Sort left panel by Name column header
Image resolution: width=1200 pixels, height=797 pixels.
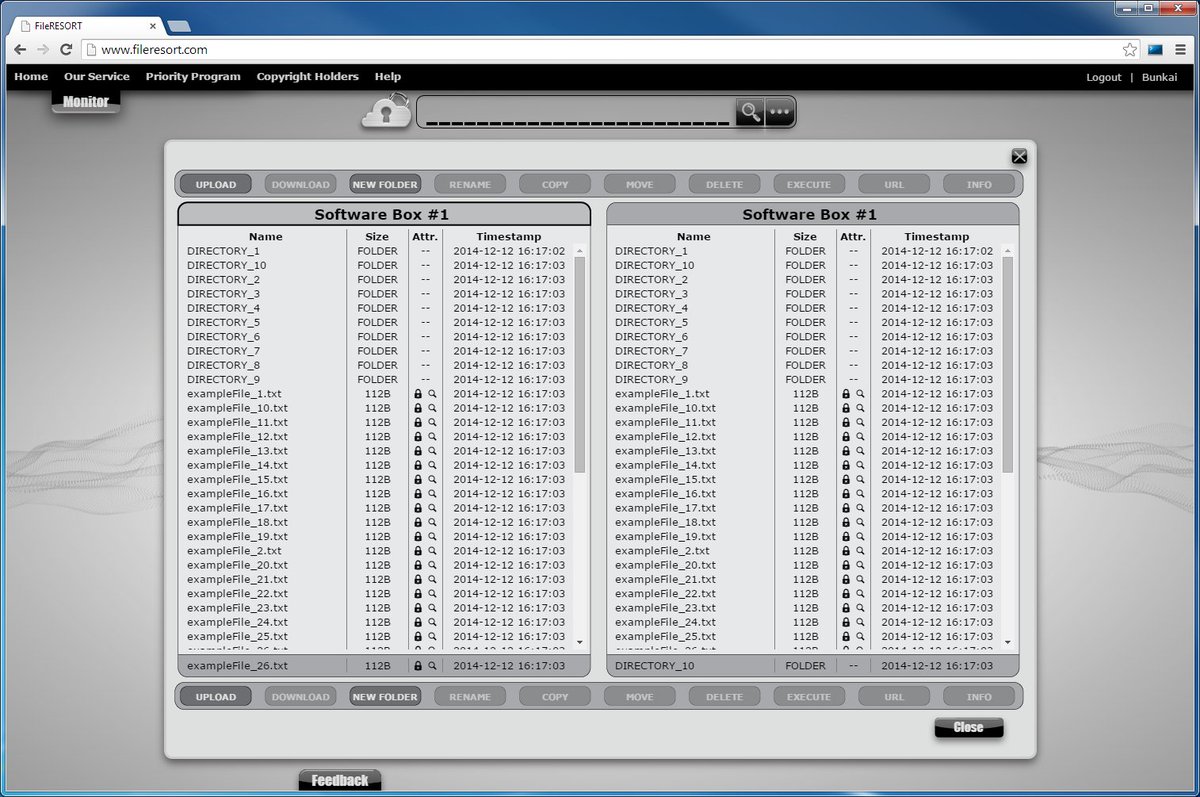point(266,237)
